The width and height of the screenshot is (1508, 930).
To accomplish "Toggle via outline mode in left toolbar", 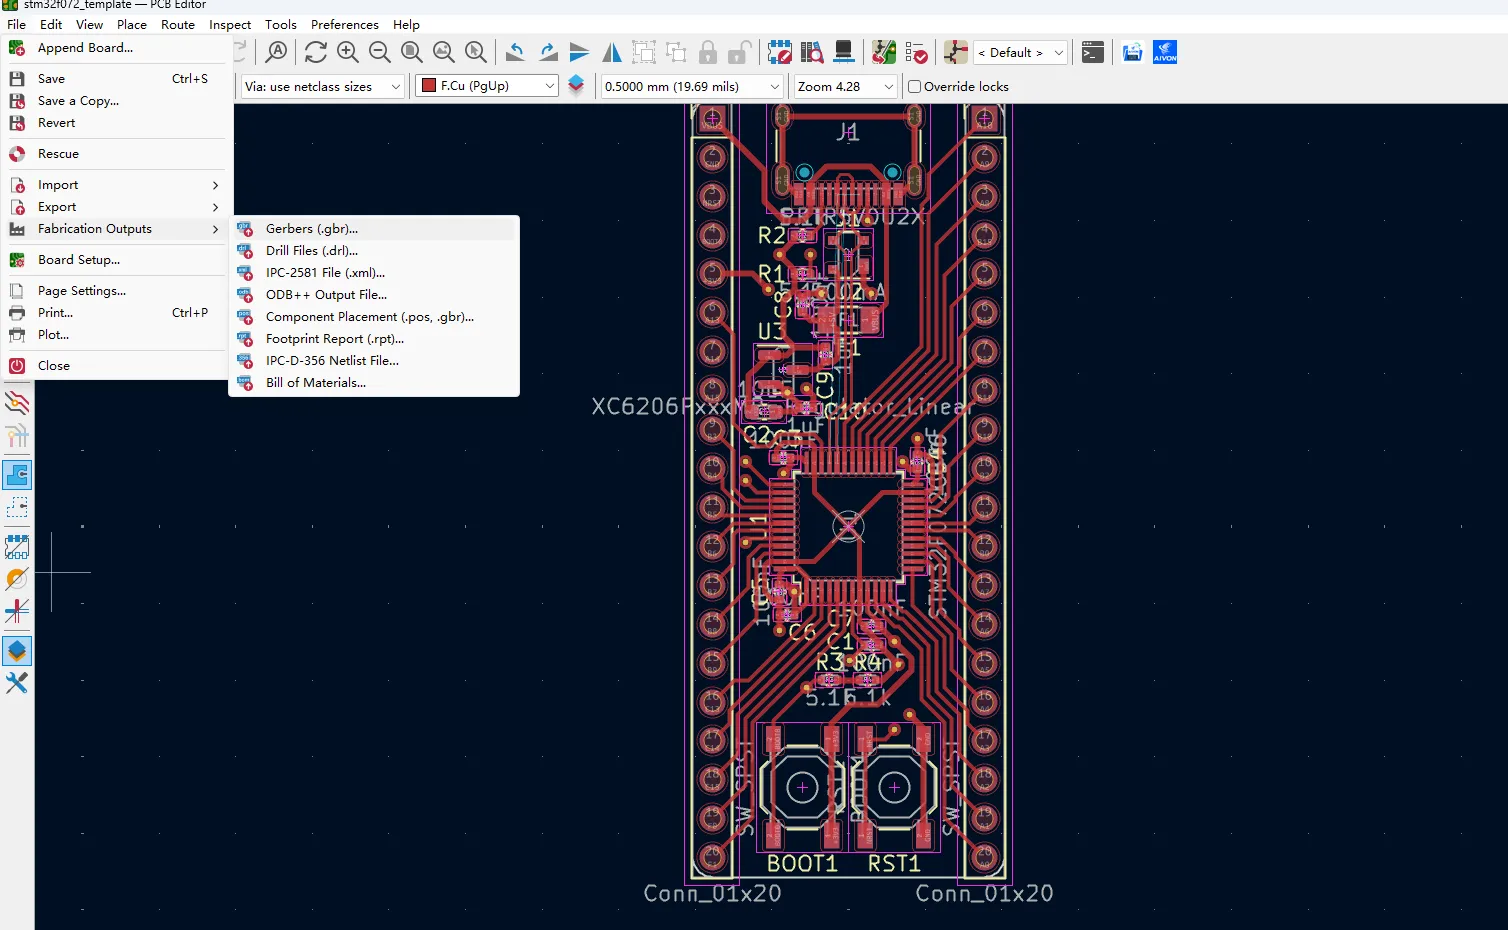I will [x=17, y=579].
